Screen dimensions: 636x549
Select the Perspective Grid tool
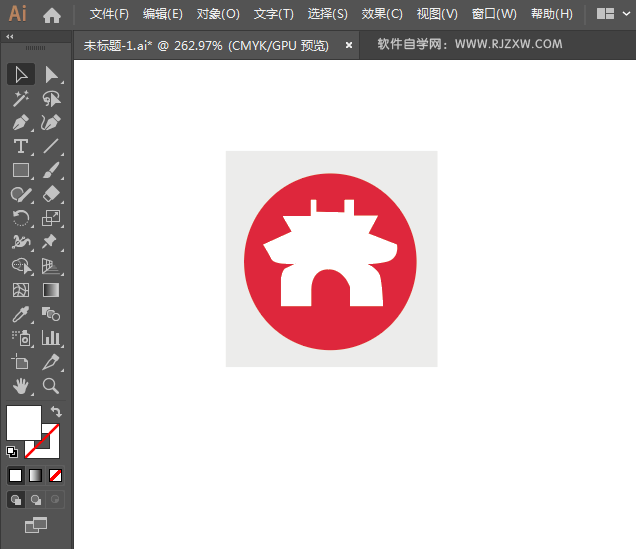(51, 266)
